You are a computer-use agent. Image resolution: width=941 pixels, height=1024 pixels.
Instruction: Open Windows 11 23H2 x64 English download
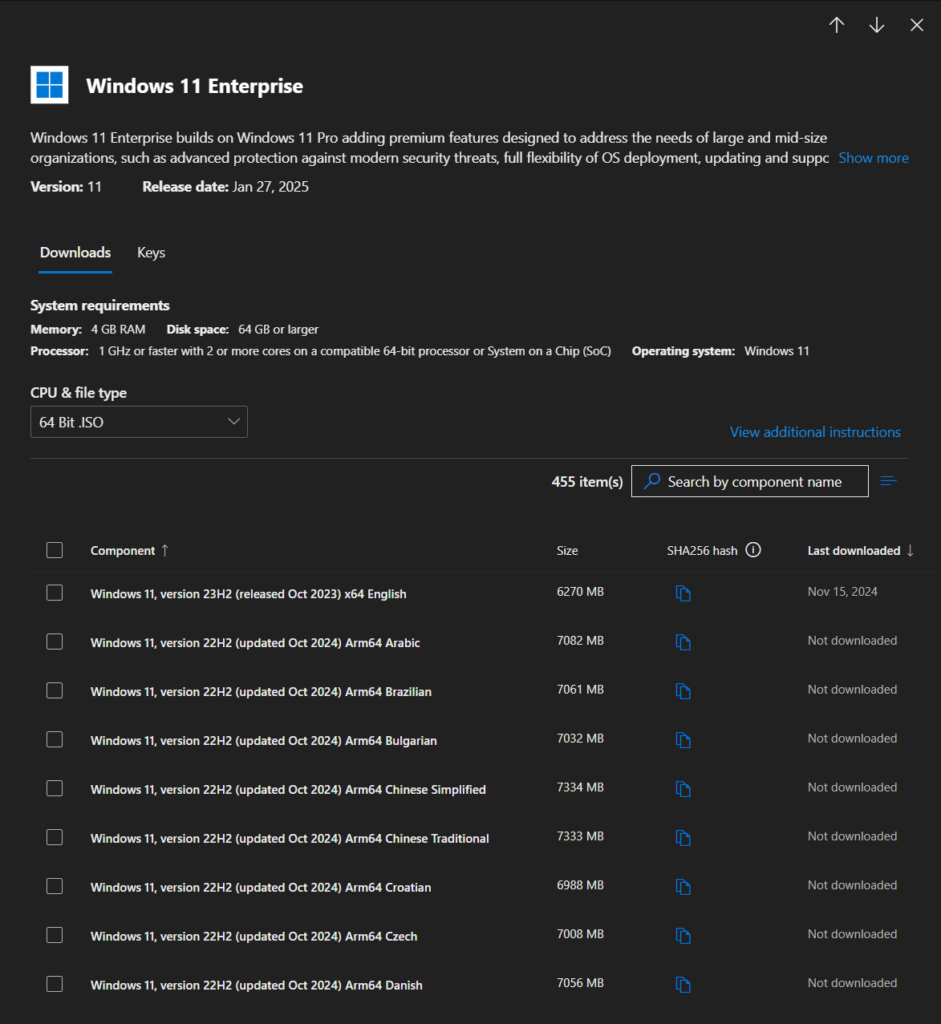point(248,594)
